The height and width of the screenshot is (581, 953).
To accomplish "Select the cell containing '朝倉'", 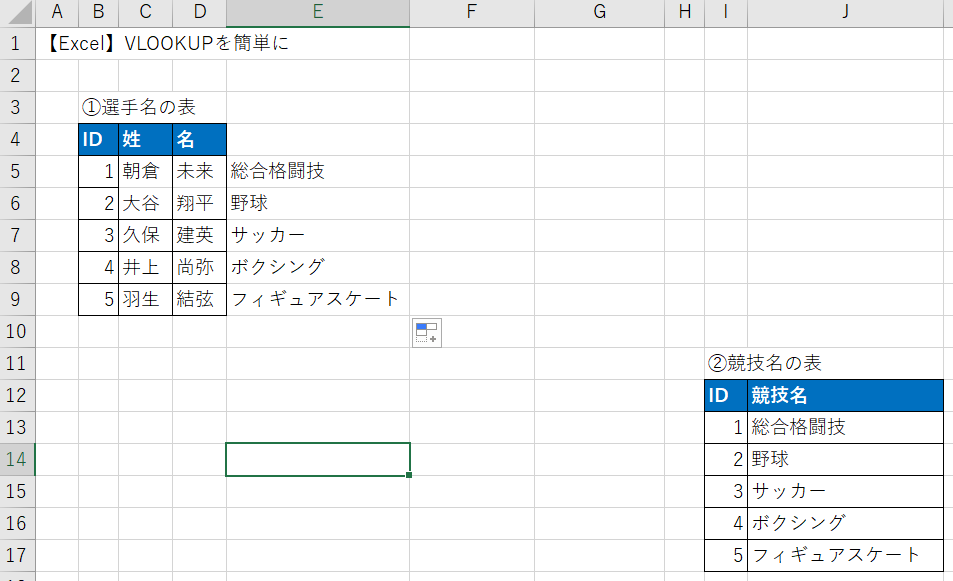I will pyautogui.click(x=146, y=171).
